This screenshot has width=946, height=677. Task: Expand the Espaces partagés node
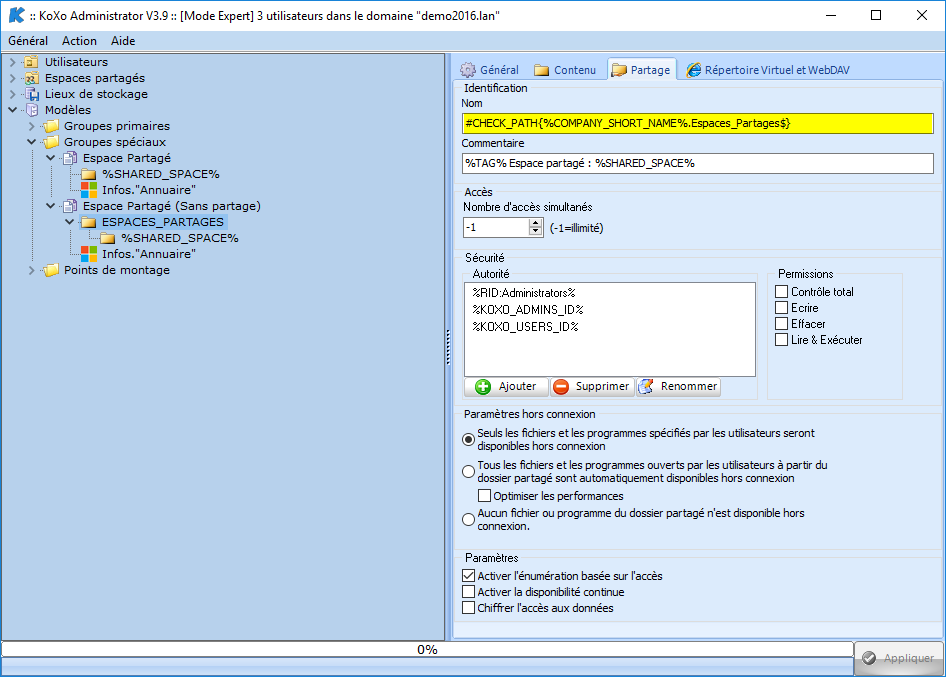click(x=13, y=78)
